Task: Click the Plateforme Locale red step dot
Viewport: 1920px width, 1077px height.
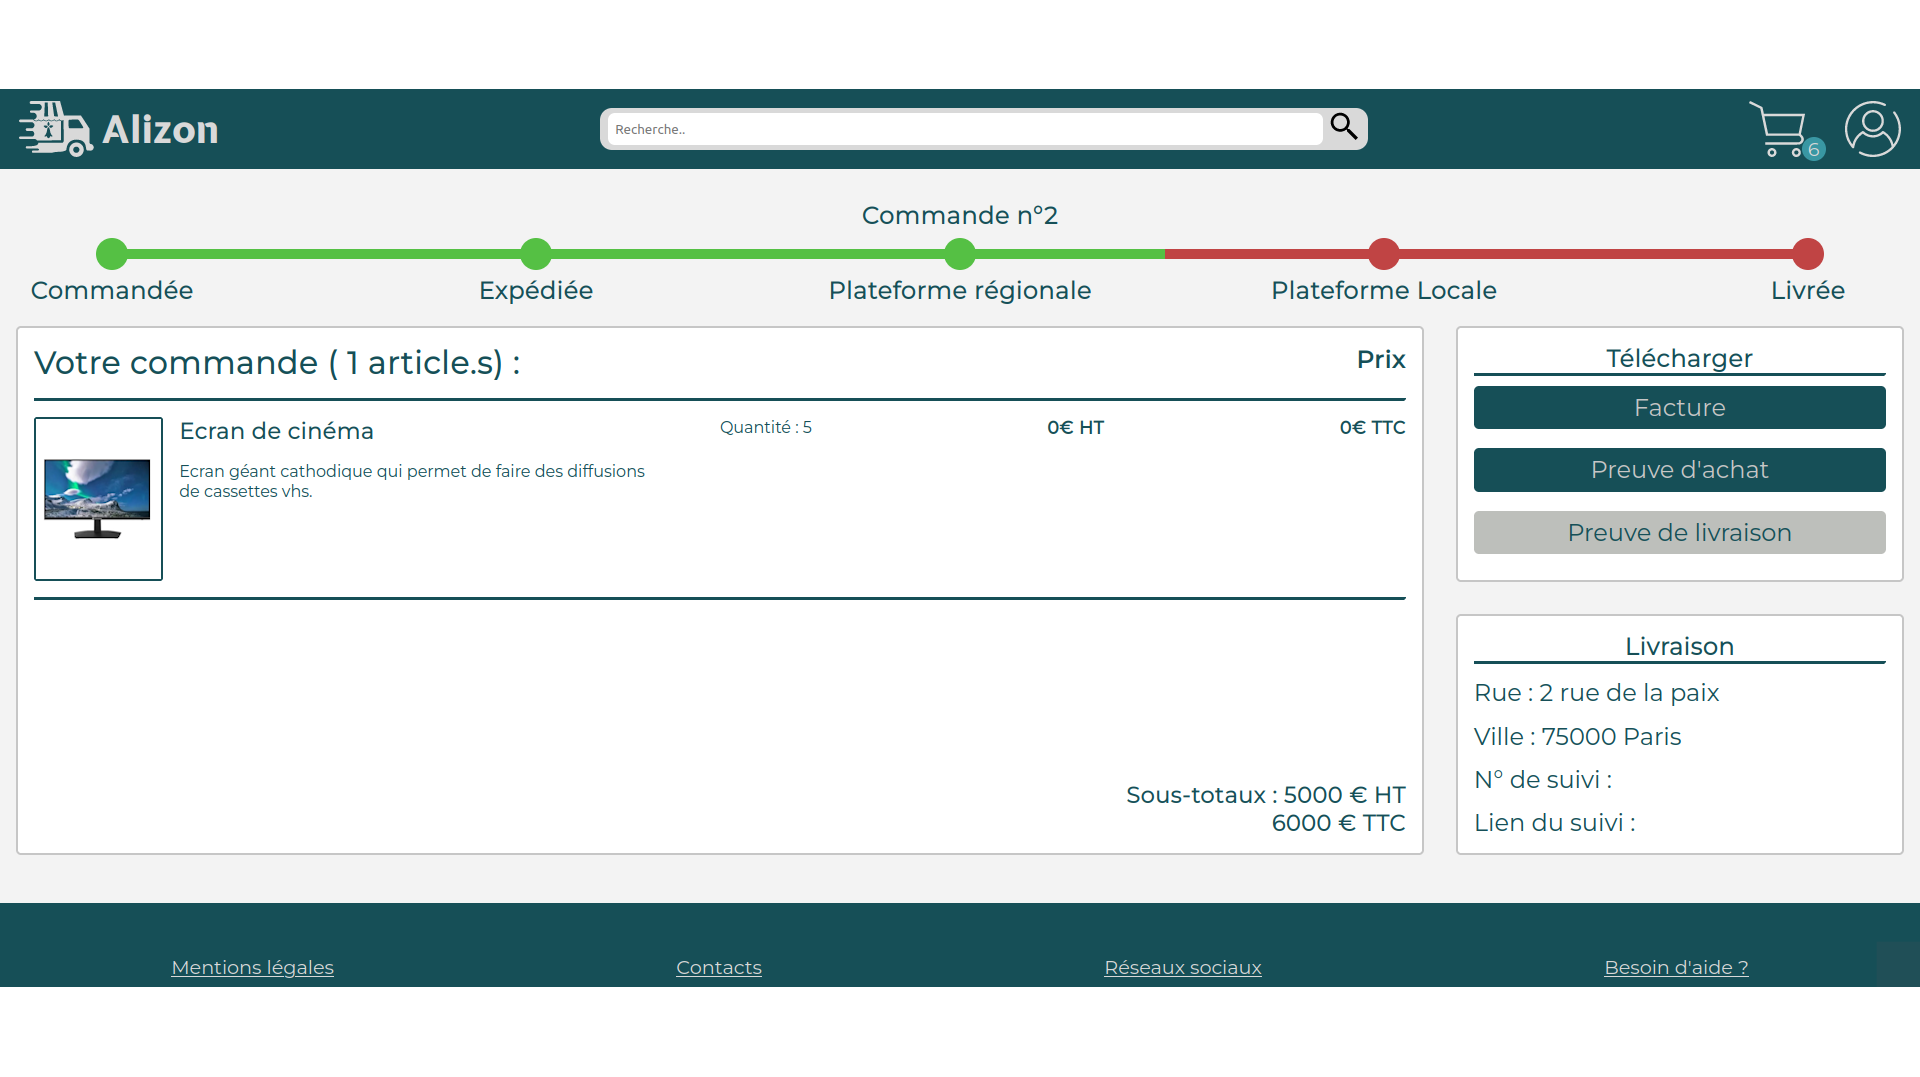Action: [x=1384, y=254]
